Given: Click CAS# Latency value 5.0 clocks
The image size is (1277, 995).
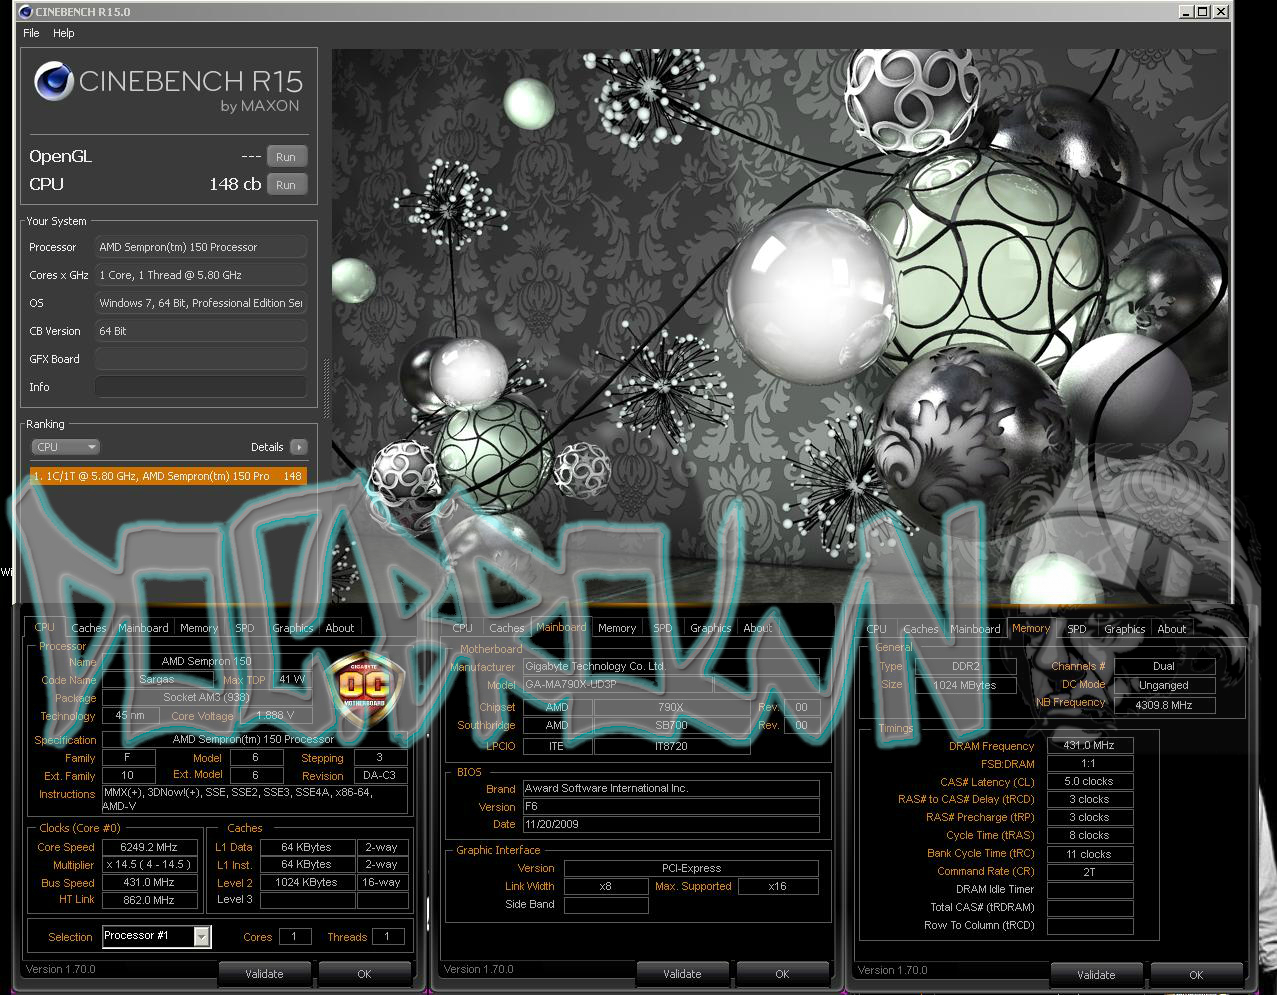Looking at the screenshot, I should [1089, 781].
